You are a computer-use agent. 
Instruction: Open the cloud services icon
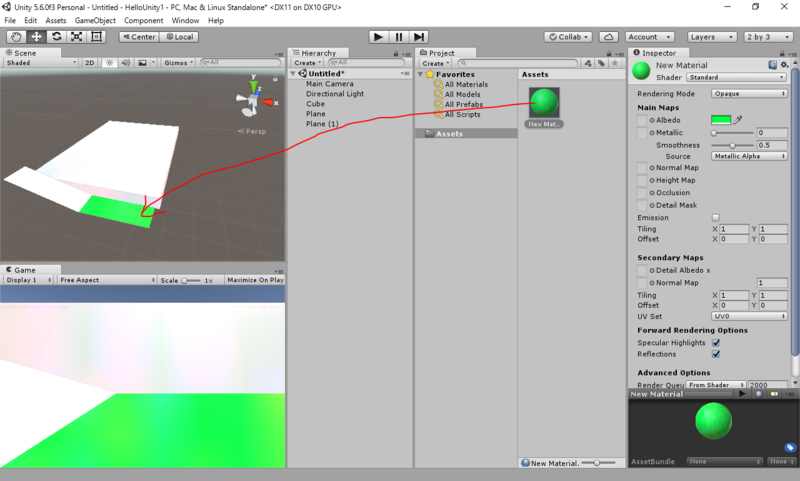(608, 37)
